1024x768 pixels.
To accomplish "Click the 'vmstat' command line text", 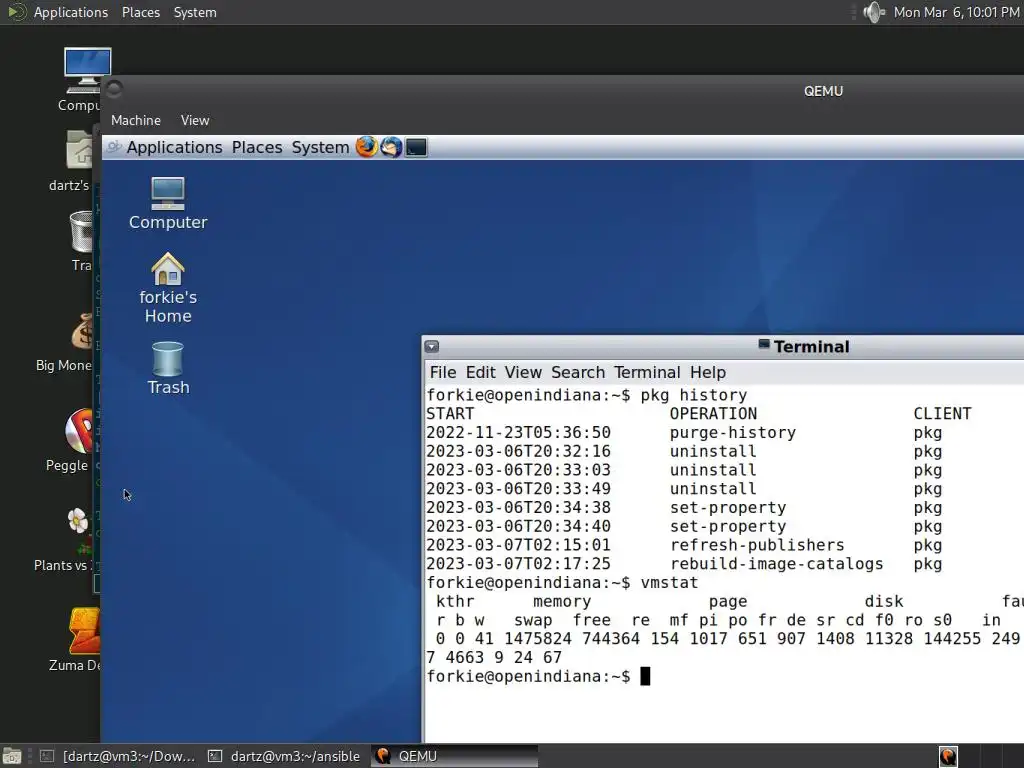I will click(x=669, y=583).
